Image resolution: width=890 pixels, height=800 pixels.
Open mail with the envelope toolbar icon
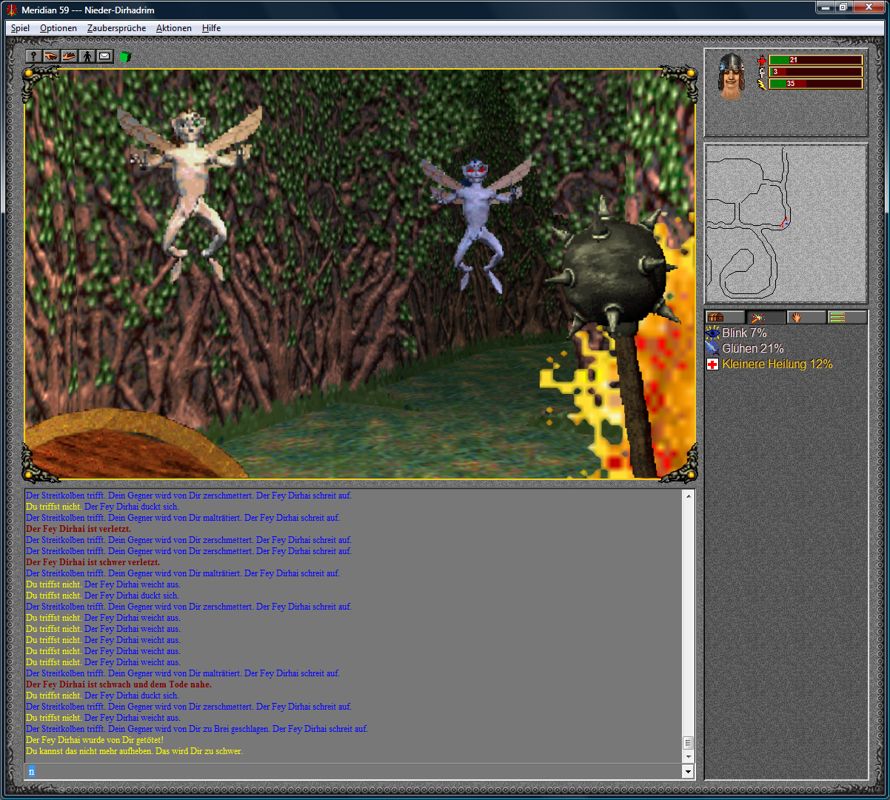click(104, 56)
